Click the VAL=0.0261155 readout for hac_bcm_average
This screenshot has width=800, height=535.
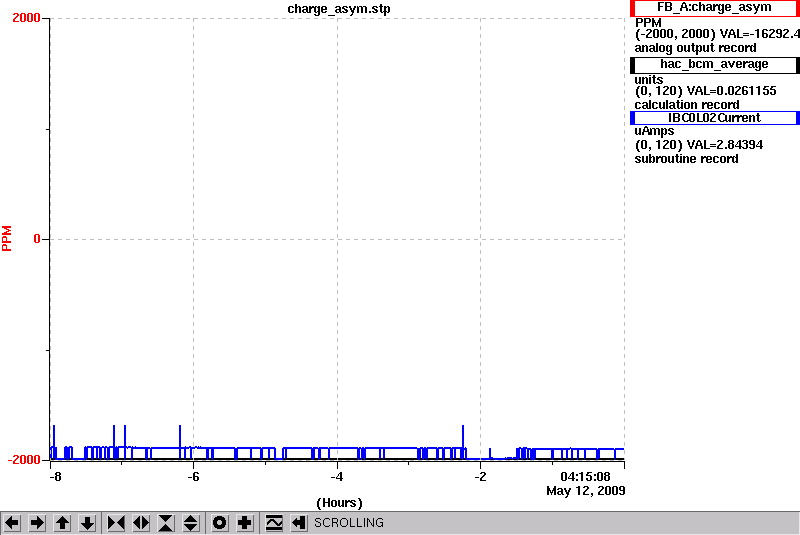point(732,91)
